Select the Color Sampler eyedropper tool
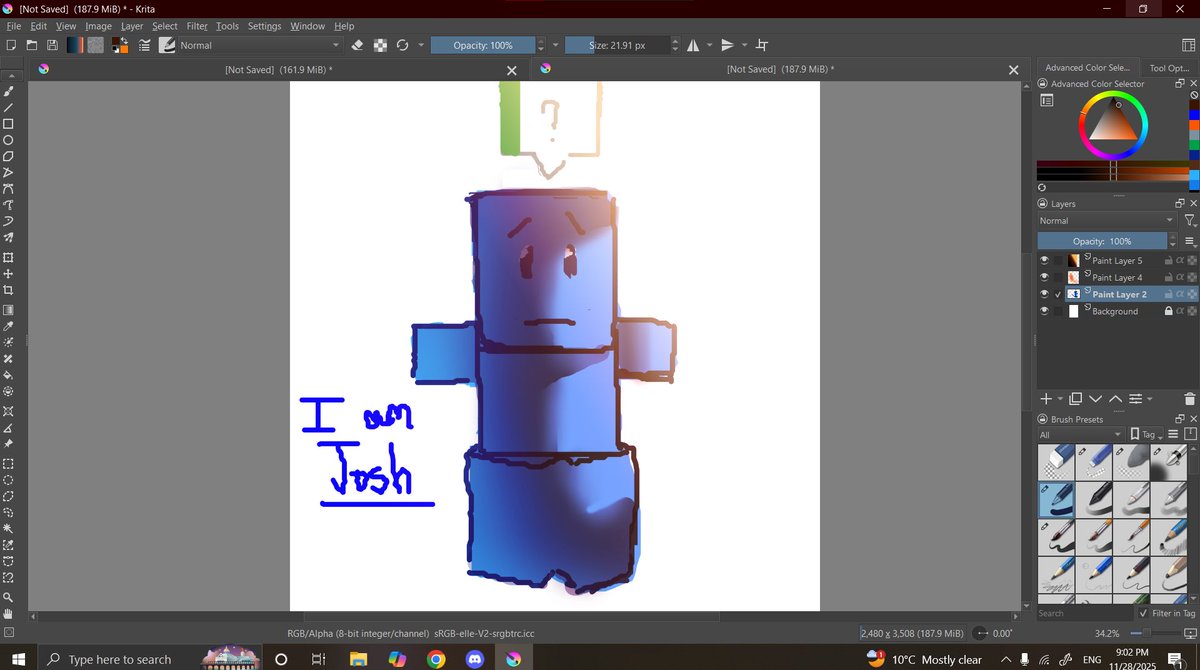Viewport: 1200px width, 670px height. [x=8, y=326]
